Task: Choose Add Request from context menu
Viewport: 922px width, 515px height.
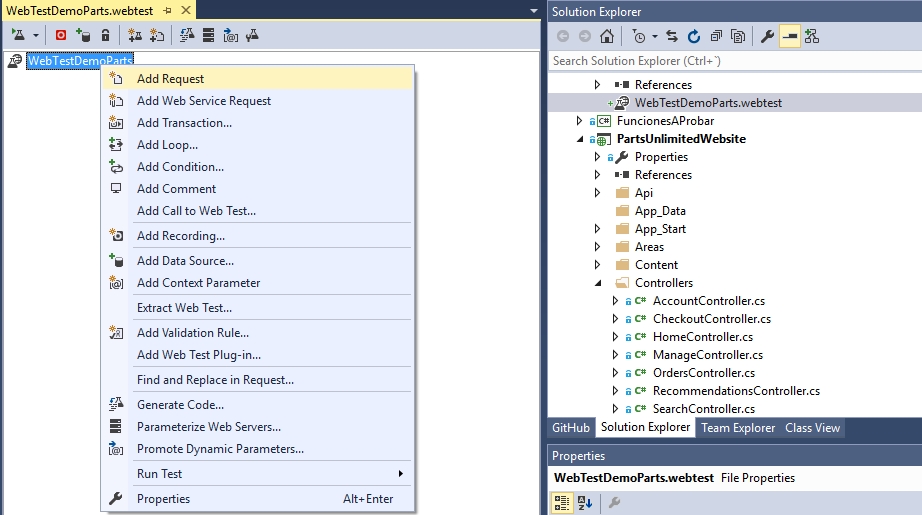Action: [258, 79]
